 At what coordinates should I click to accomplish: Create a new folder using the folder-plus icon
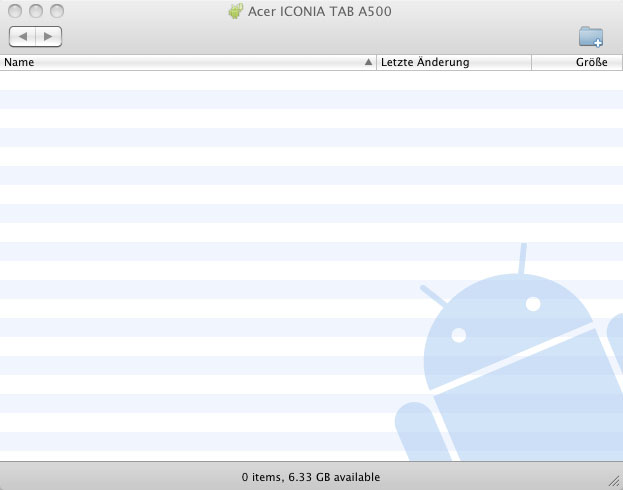tap(591, 37)
